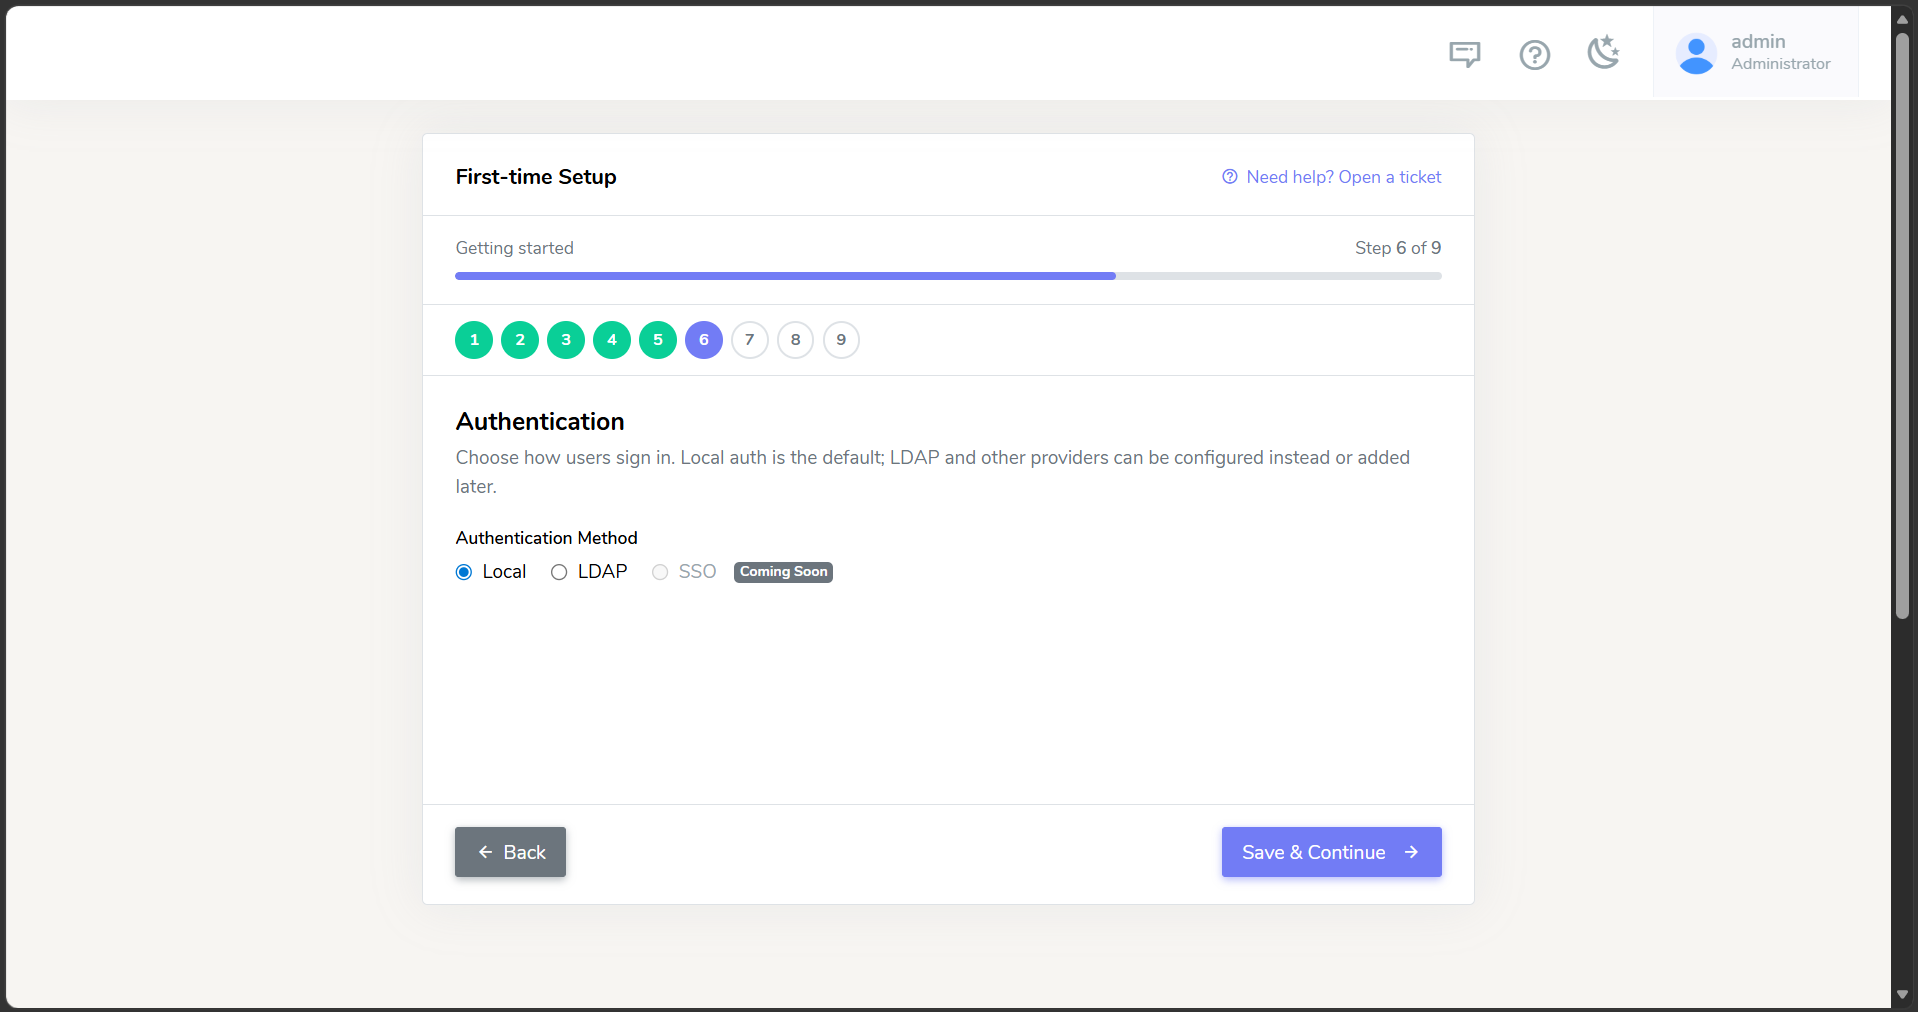Open 'Need help? Open a ticket' link
This screenshot has height=1012, width=1918.
(1343, 177)
